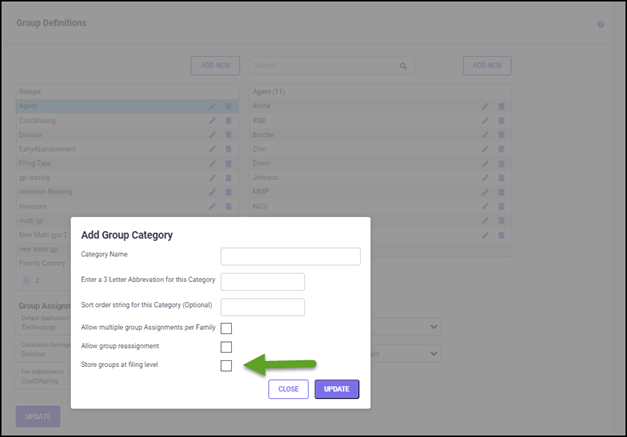Expand the Calculation Settings Division dropdown
The width and height of the screenshot is (627, 437).
[42, 353]
